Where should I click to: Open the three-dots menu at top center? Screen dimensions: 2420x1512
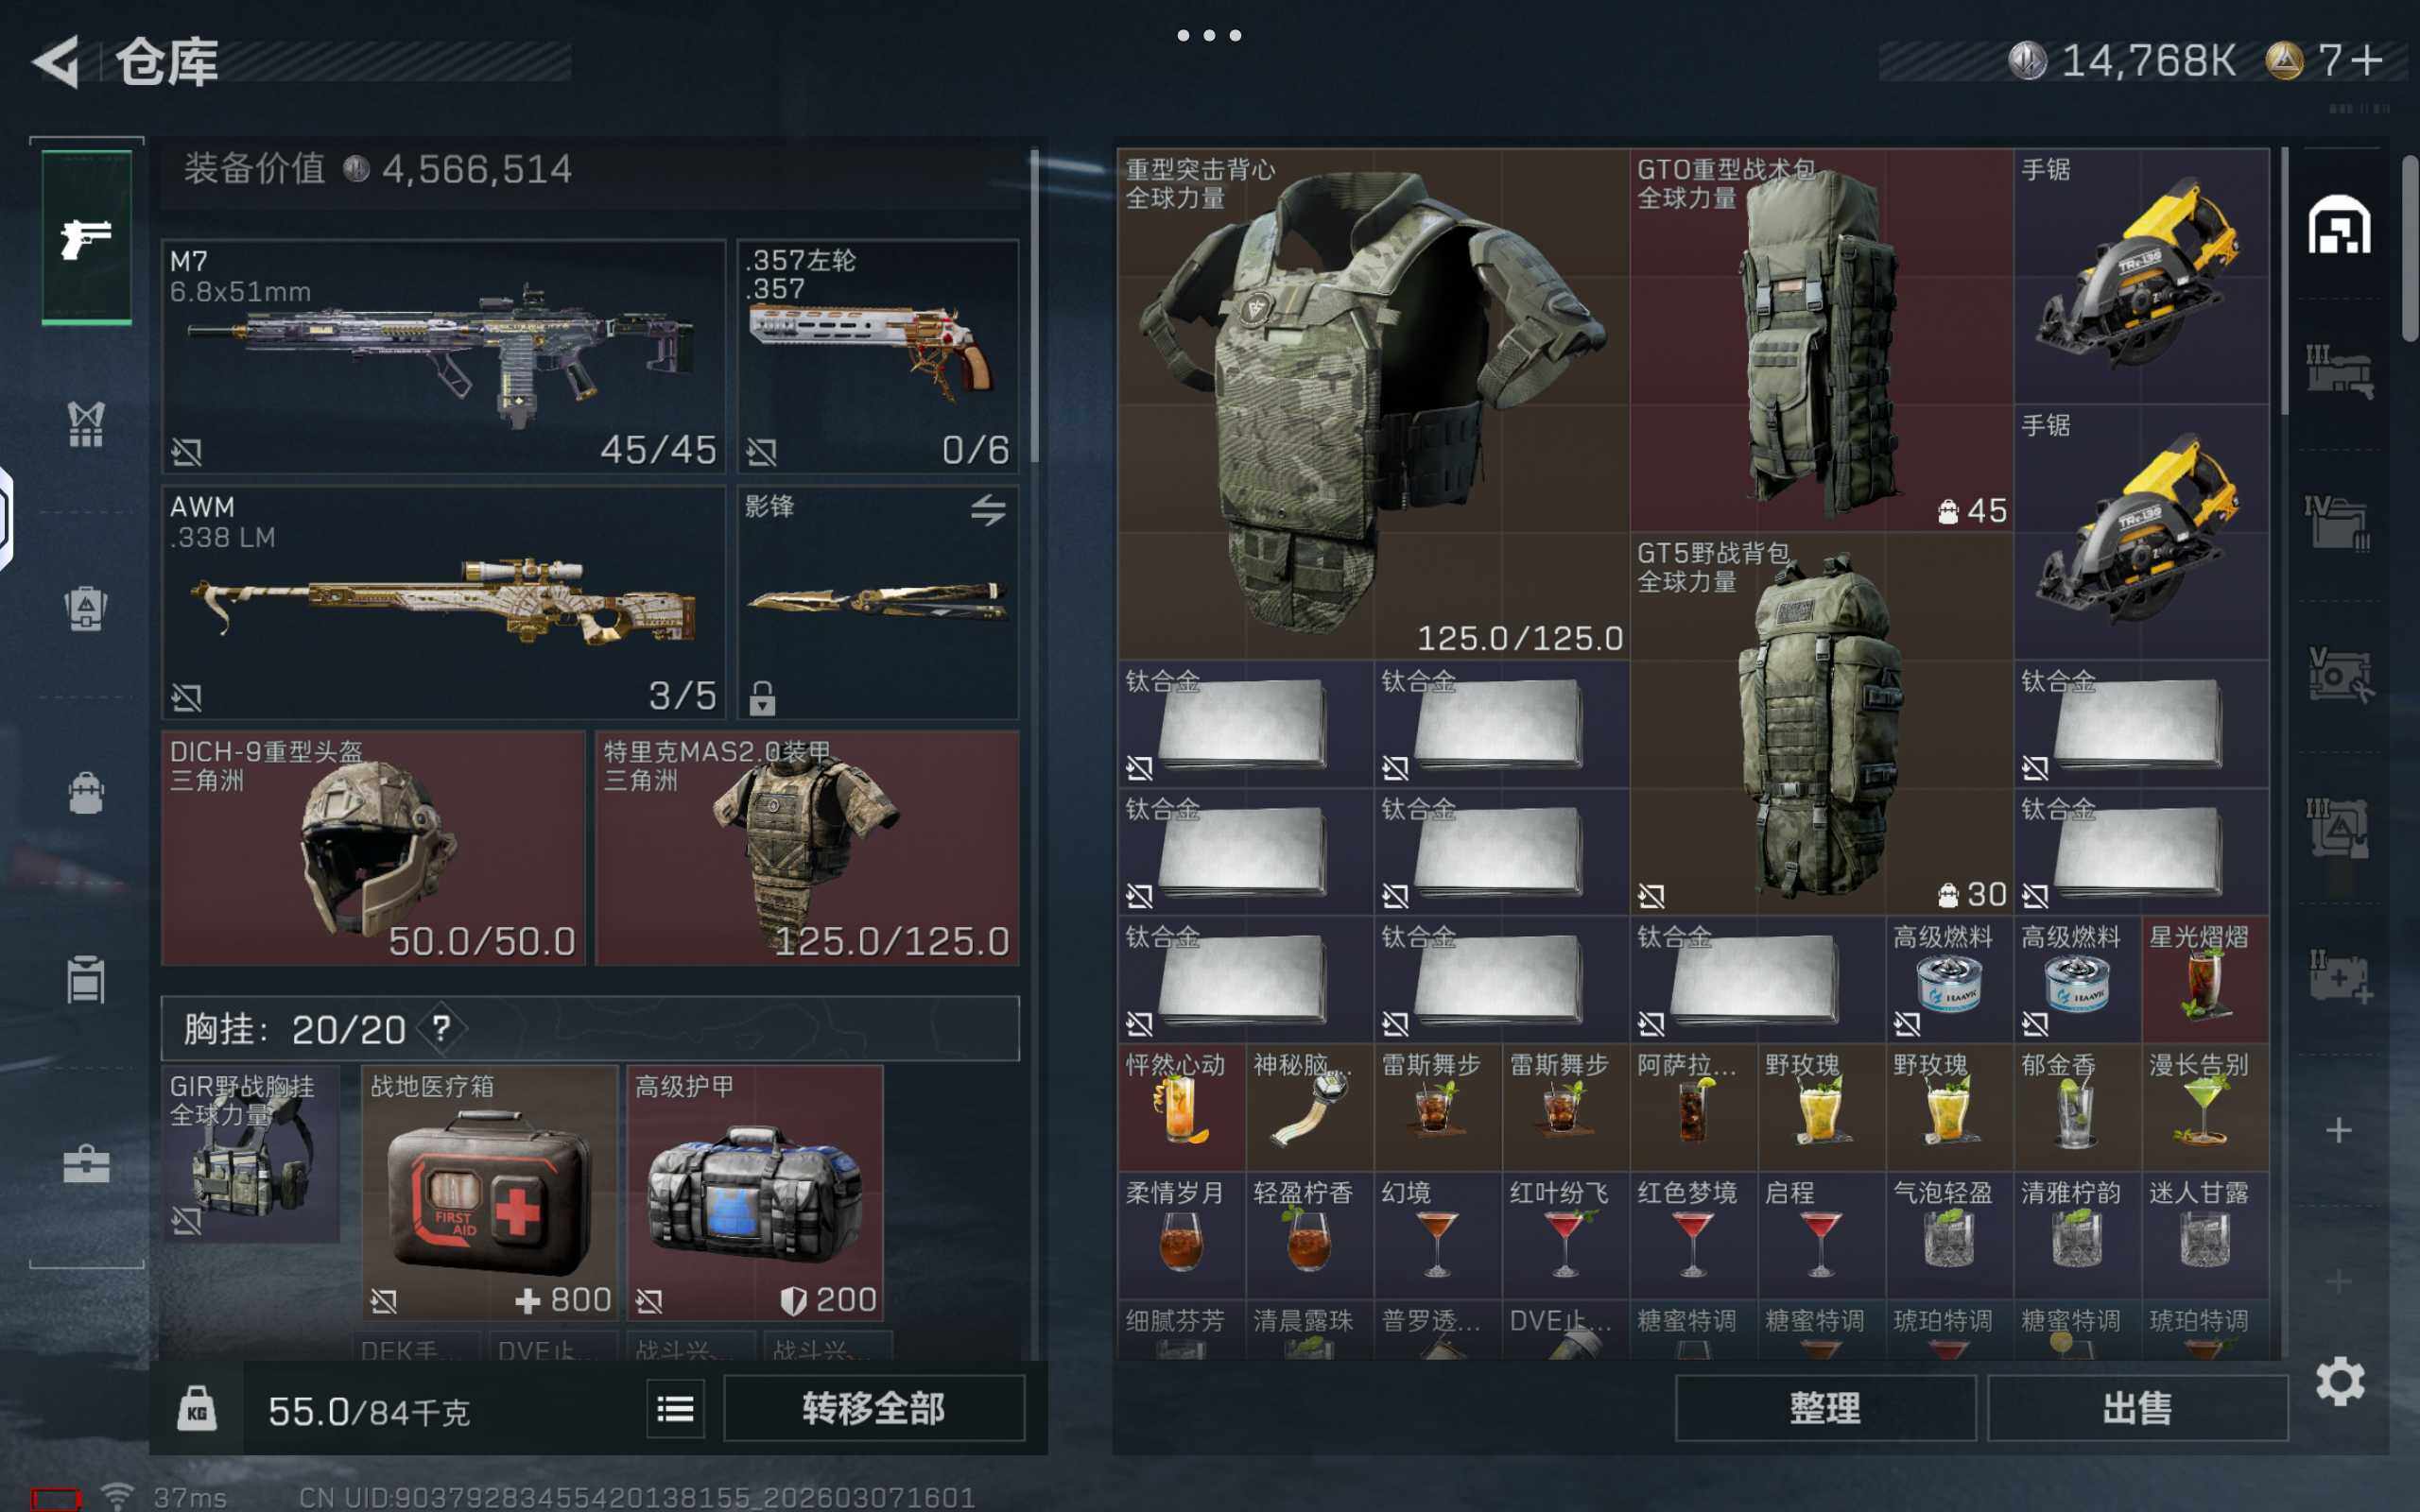pos(1209,35)
